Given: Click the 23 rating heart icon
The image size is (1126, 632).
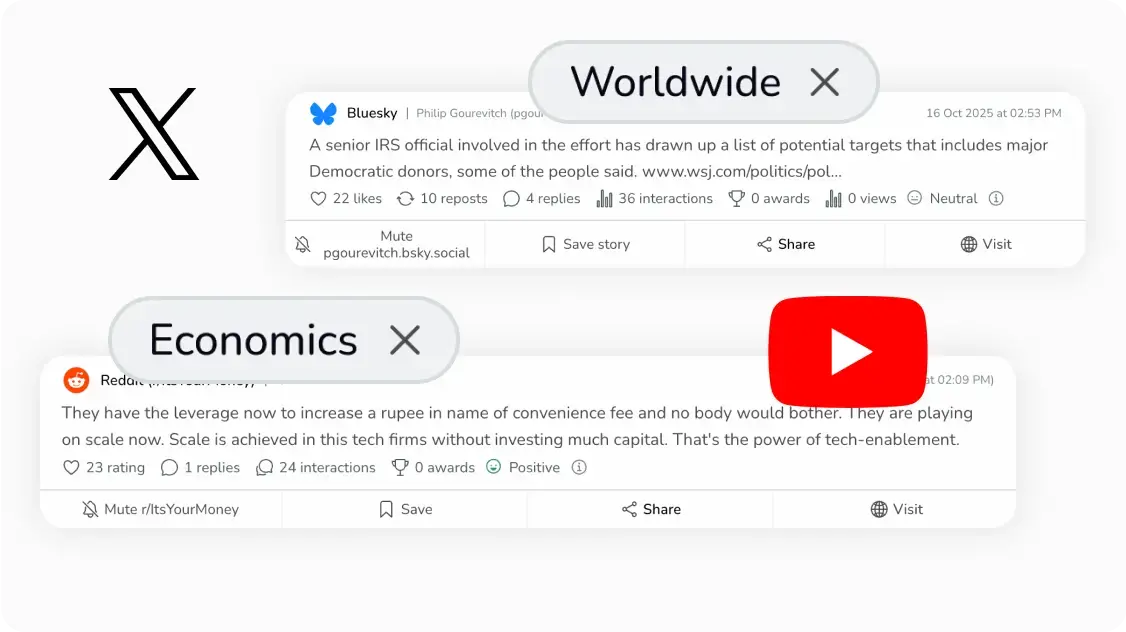Looking at the screenshot, I should click(71, 468).
